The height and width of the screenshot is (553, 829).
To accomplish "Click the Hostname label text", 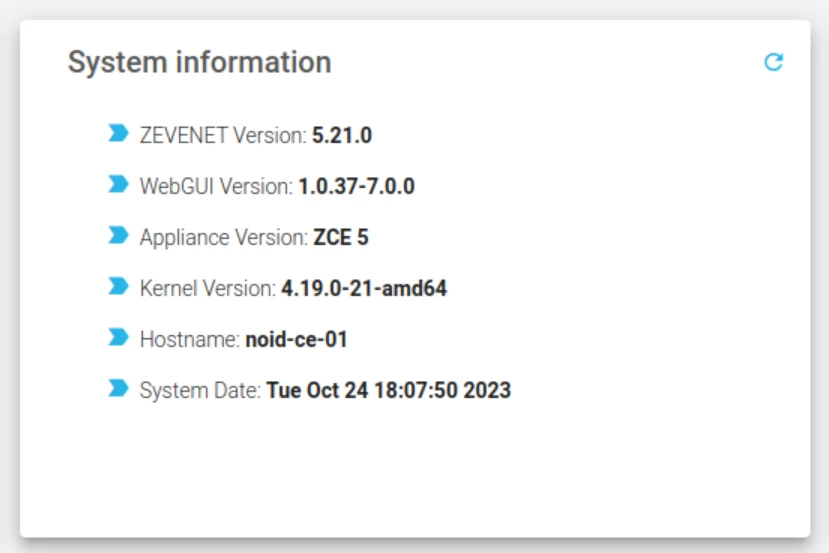I will (x=190, y=340).
